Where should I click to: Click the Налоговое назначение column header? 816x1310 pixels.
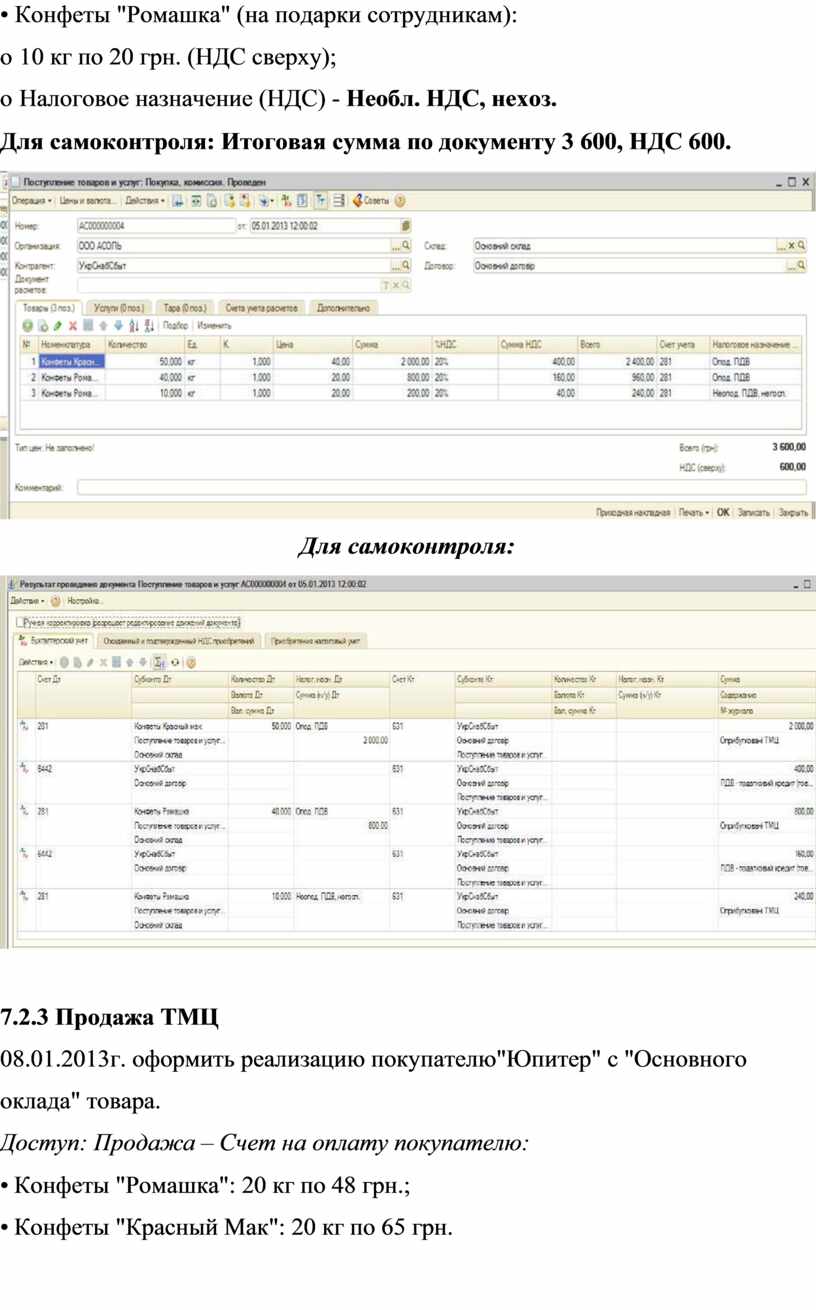(757, 344)
